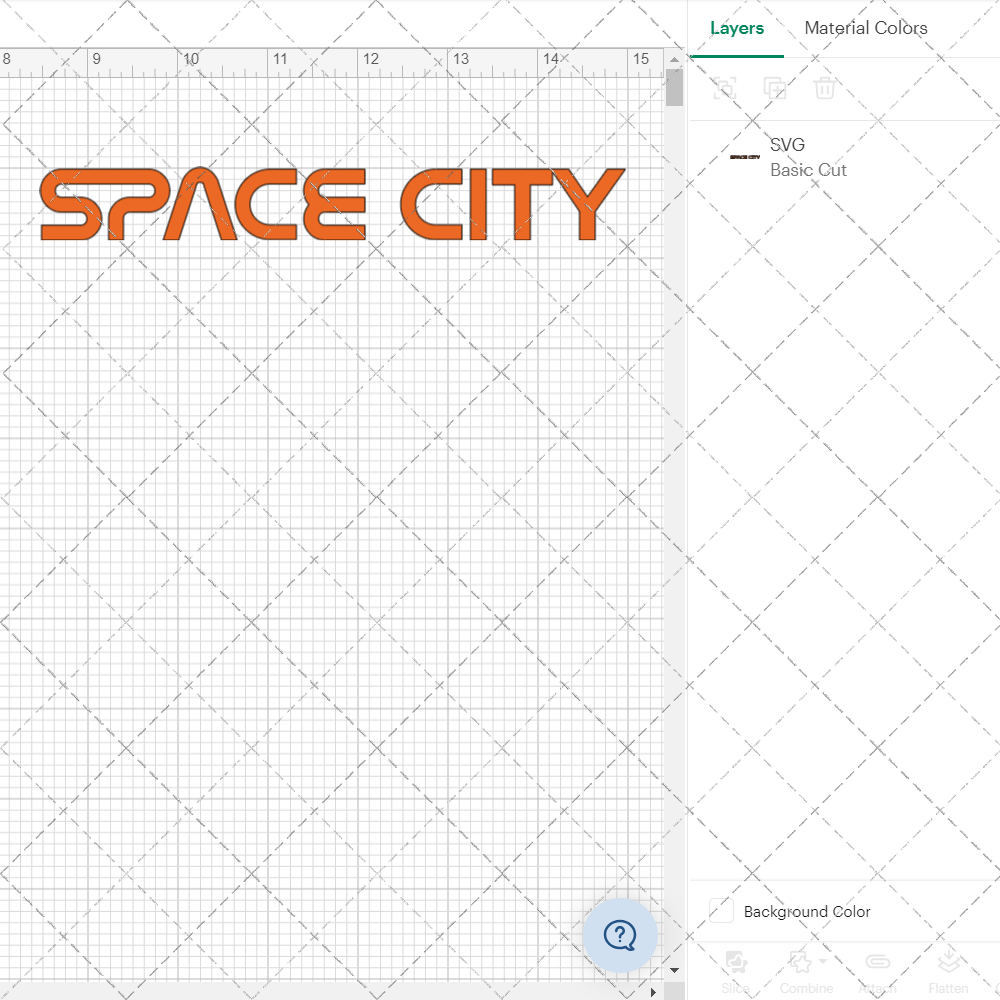Open the help chat bubble button
The image size is (1000, 1000).
point(619,935)
